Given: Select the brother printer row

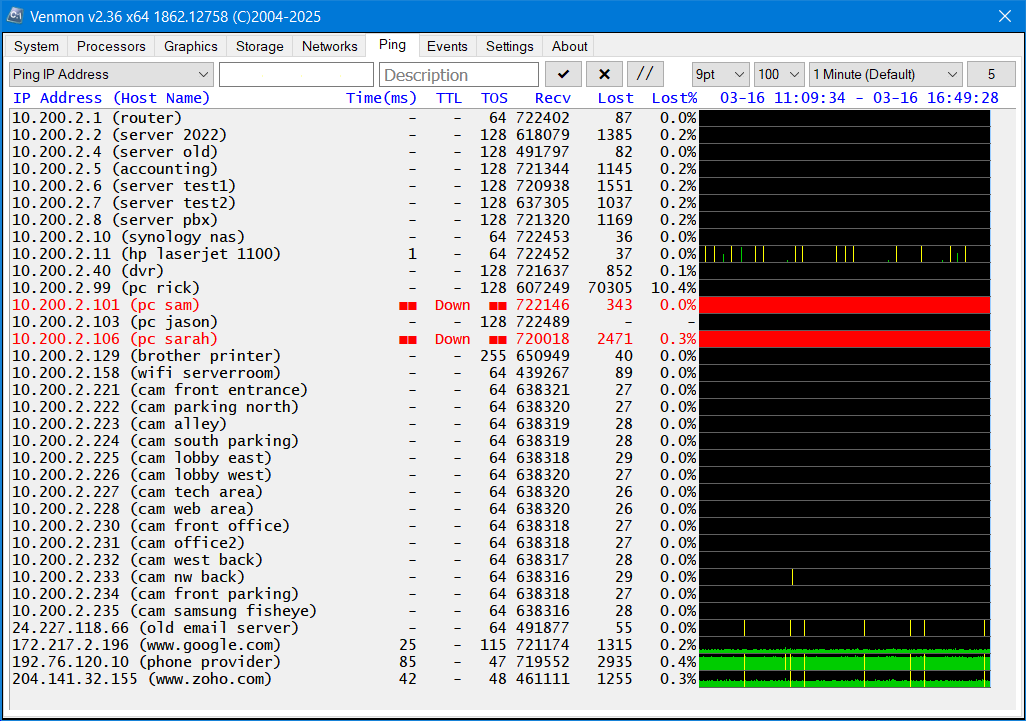Looking at the screenshot, I should (x=501, y=356).
